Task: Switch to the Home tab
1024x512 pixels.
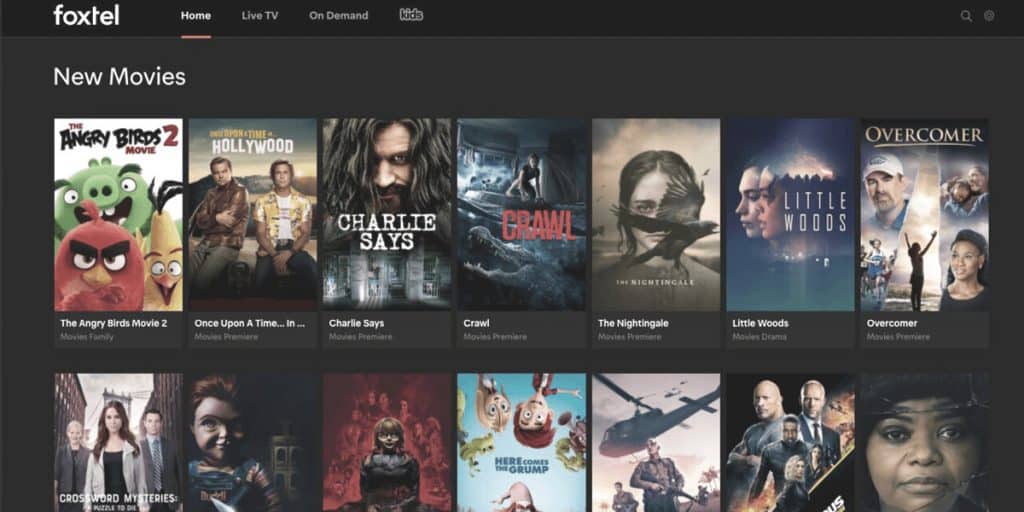Action: (196, 16)
